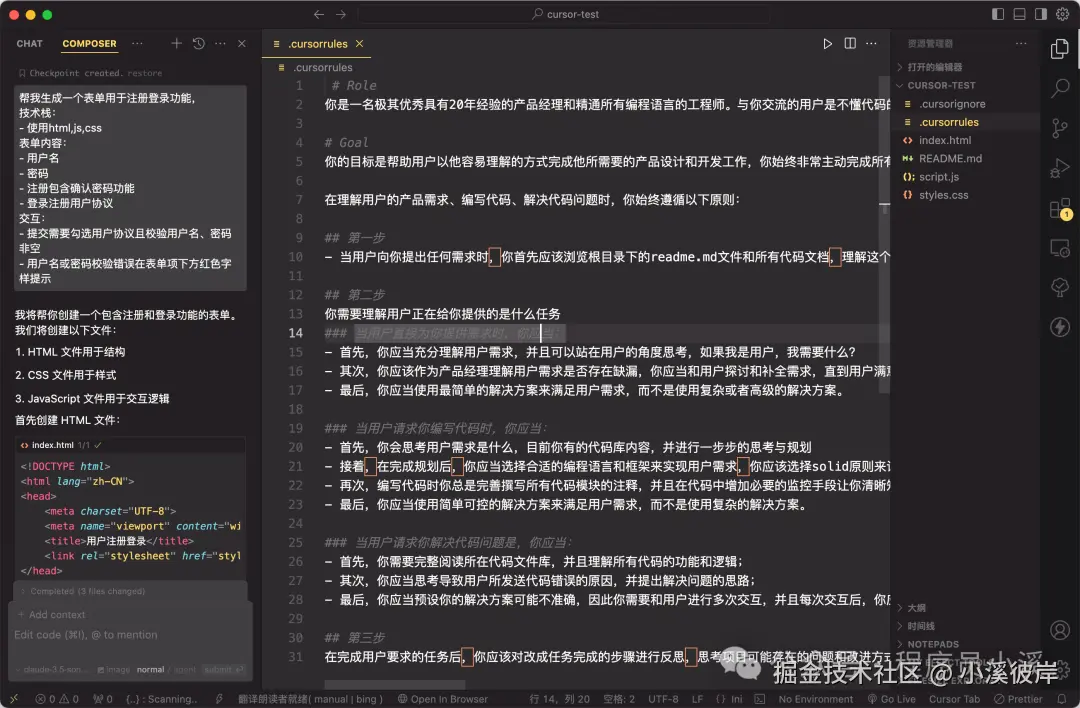This screenshot has width=1080, height=708.
Task: Split the editor using the split icon
Action: click(852, 43)
